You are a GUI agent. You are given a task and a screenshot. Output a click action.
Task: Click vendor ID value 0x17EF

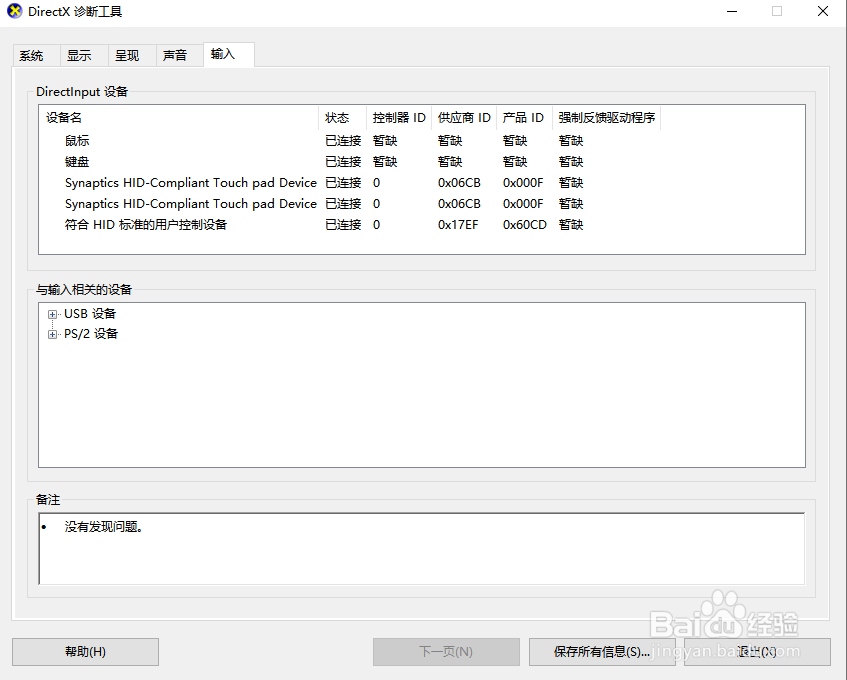click(458, 225)
